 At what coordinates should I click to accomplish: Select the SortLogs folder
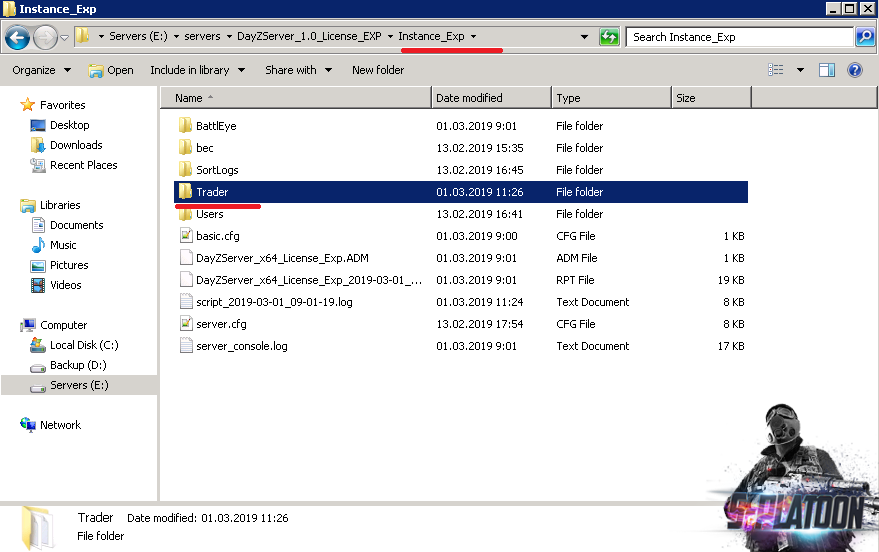(217, 170)
